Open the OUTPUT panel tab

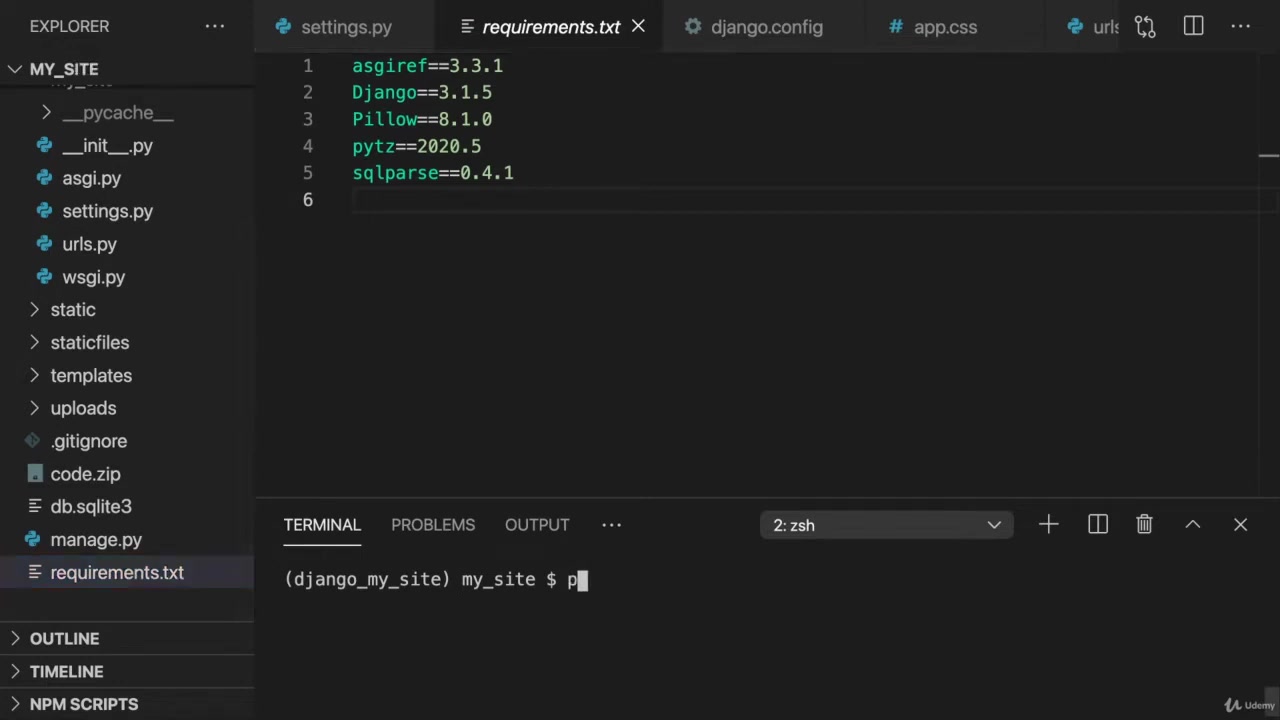[x=536, y=525]
